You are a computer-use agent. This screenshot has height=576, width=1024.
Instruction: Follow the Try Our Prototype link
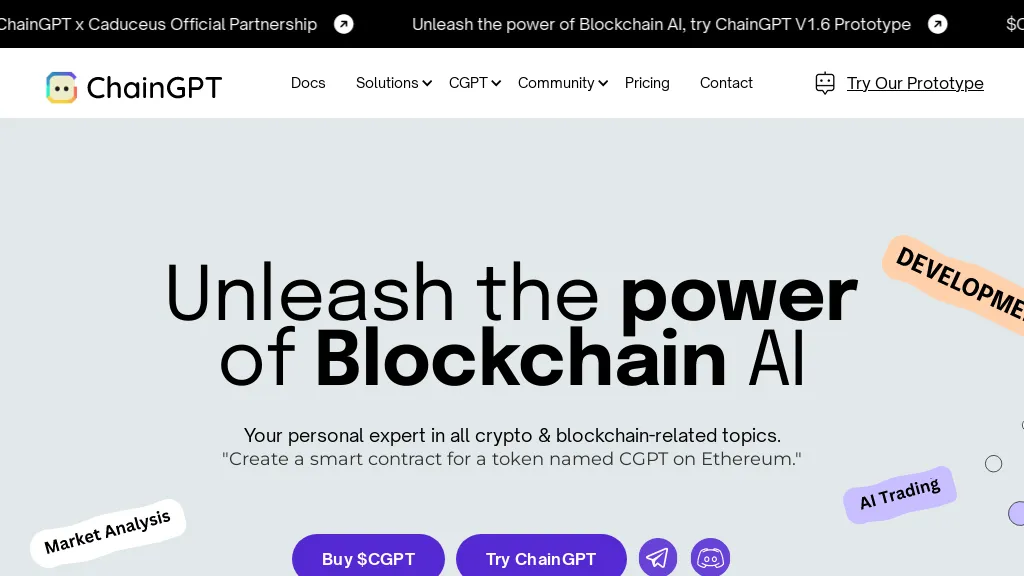(915, 83)
